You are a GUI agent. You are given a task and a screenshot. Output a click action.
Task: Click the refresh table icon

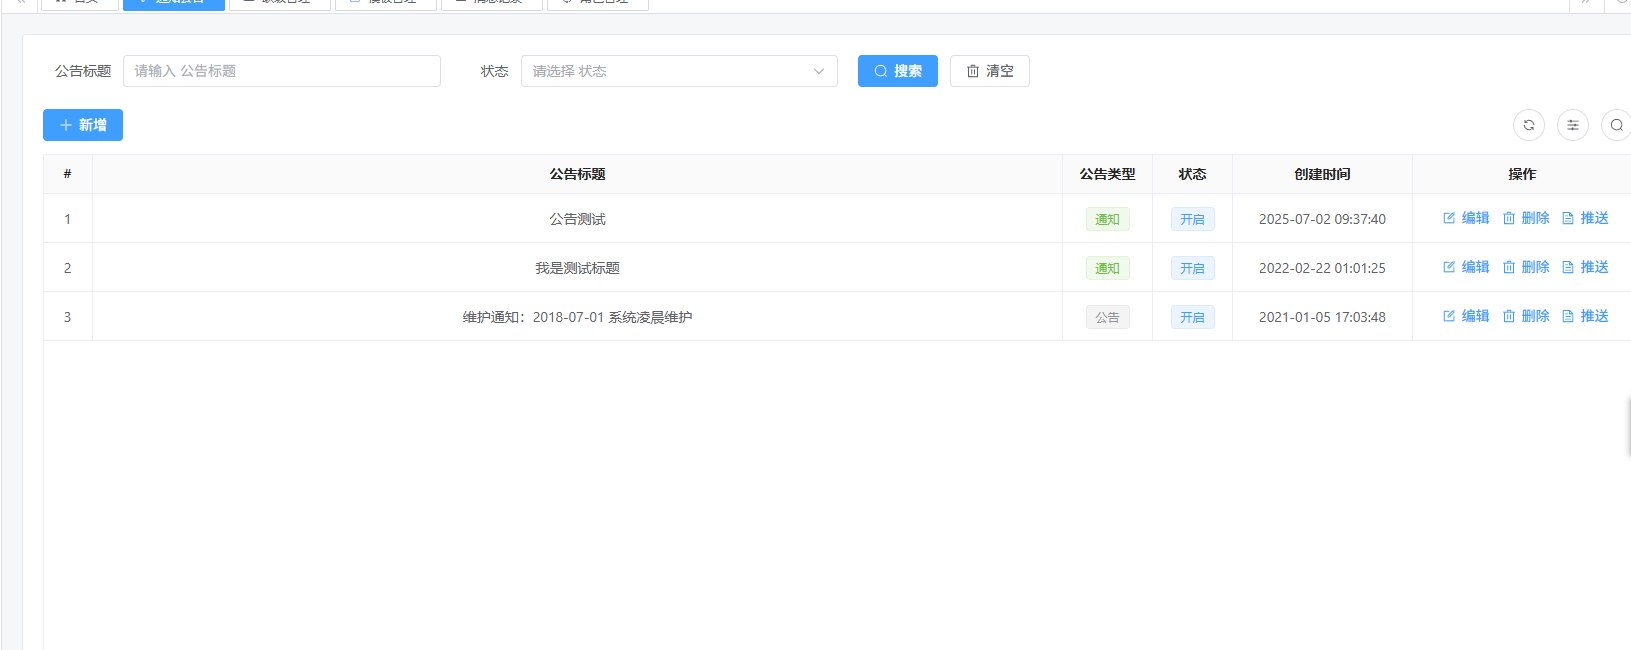click(1528, 125)
